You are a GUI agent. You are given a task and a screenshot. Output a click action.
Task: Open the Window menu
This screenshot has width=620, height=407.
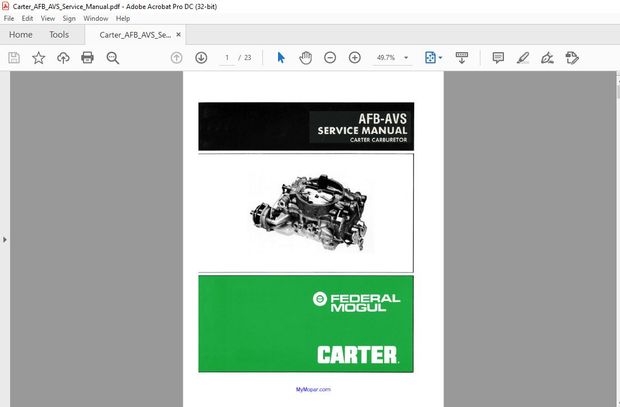pos(96,19)
